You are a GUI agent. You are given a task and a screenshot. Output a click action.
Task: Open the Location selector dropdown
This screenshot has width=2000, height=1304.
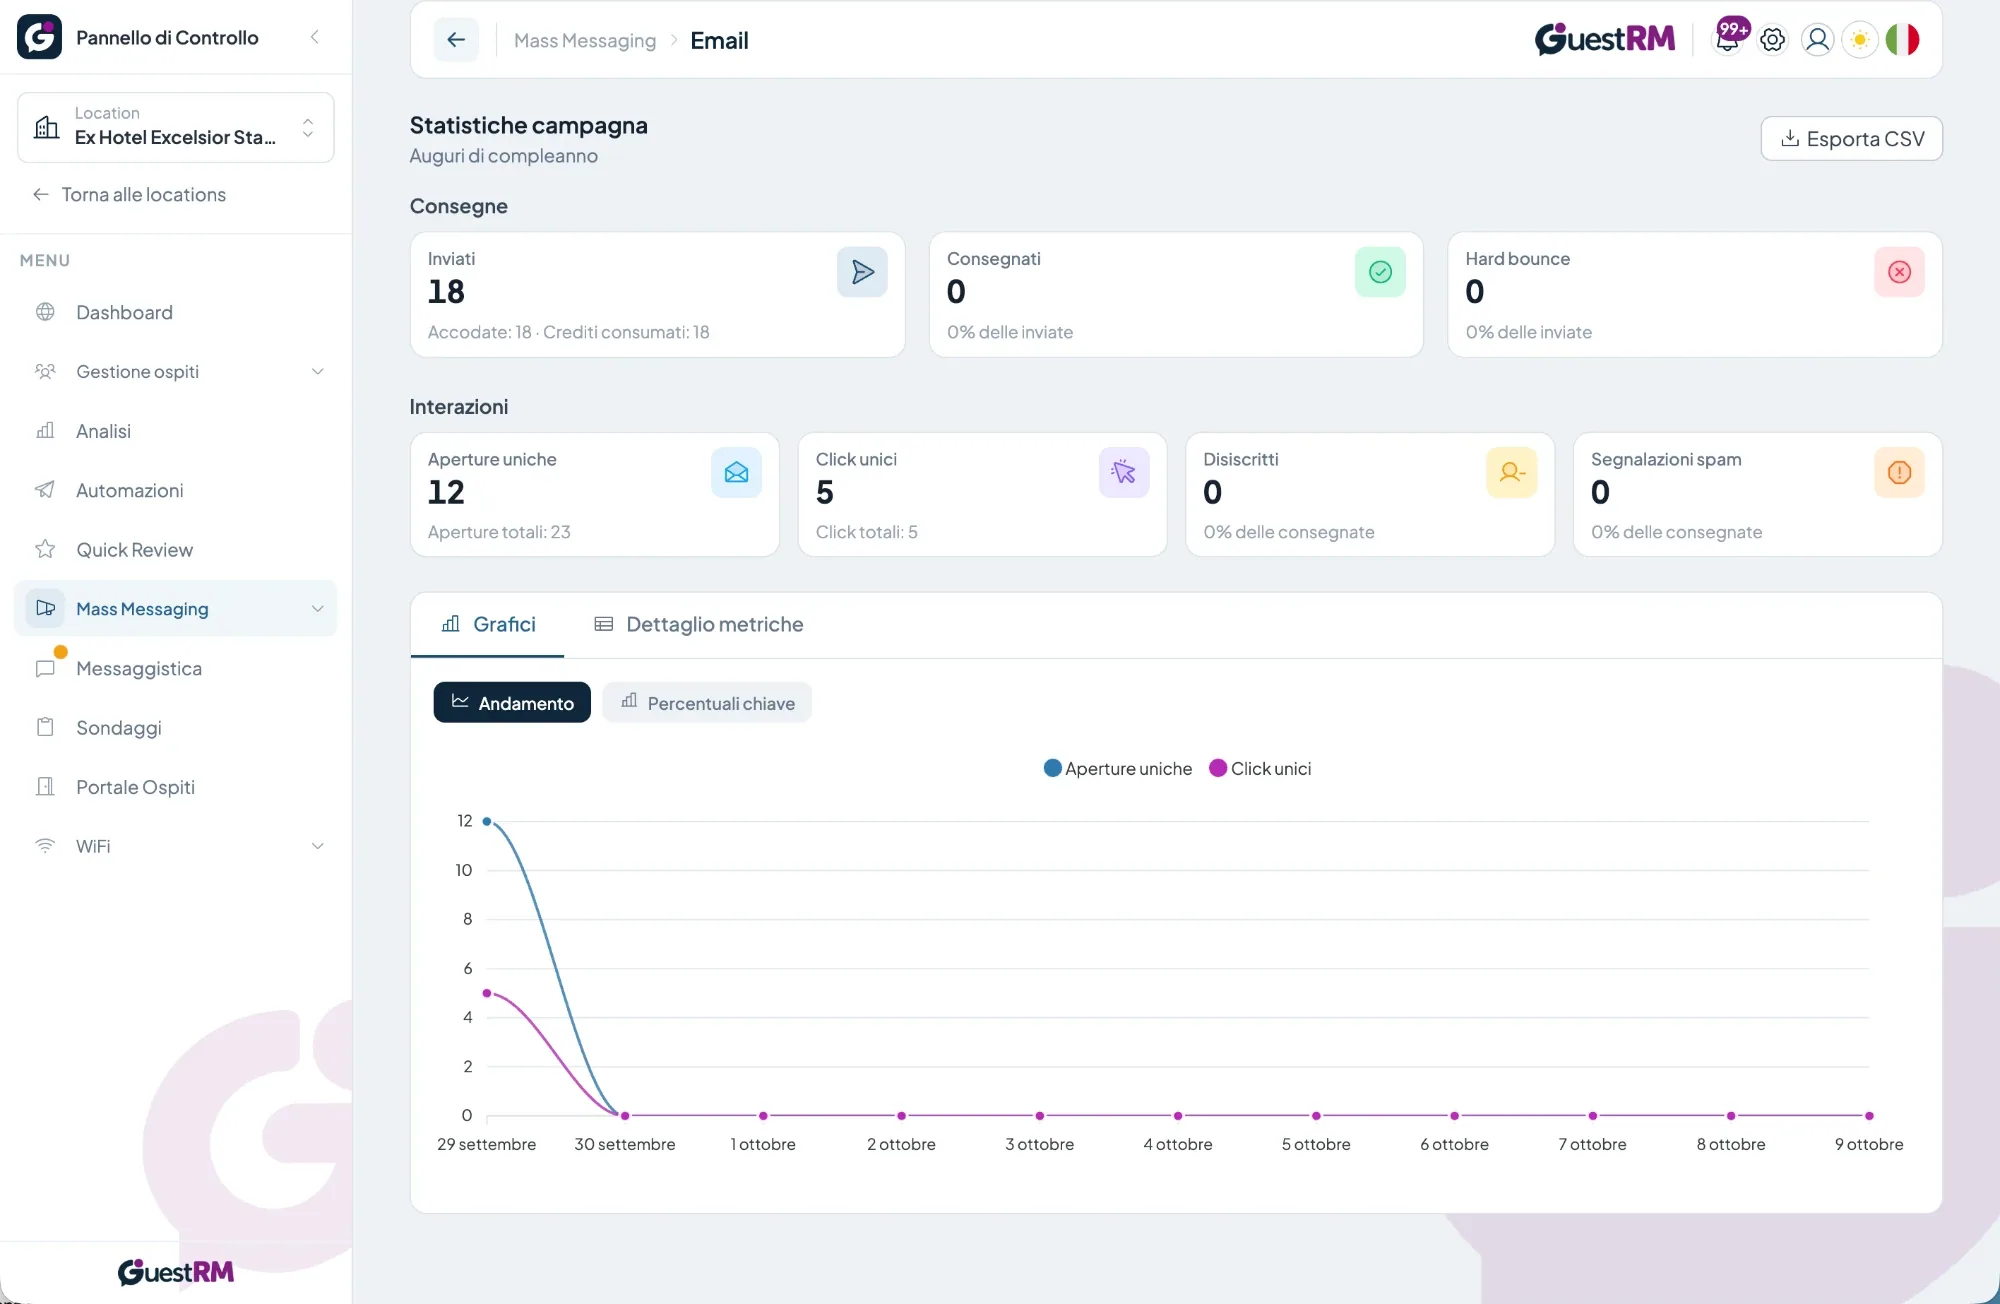tap(175, 127)
